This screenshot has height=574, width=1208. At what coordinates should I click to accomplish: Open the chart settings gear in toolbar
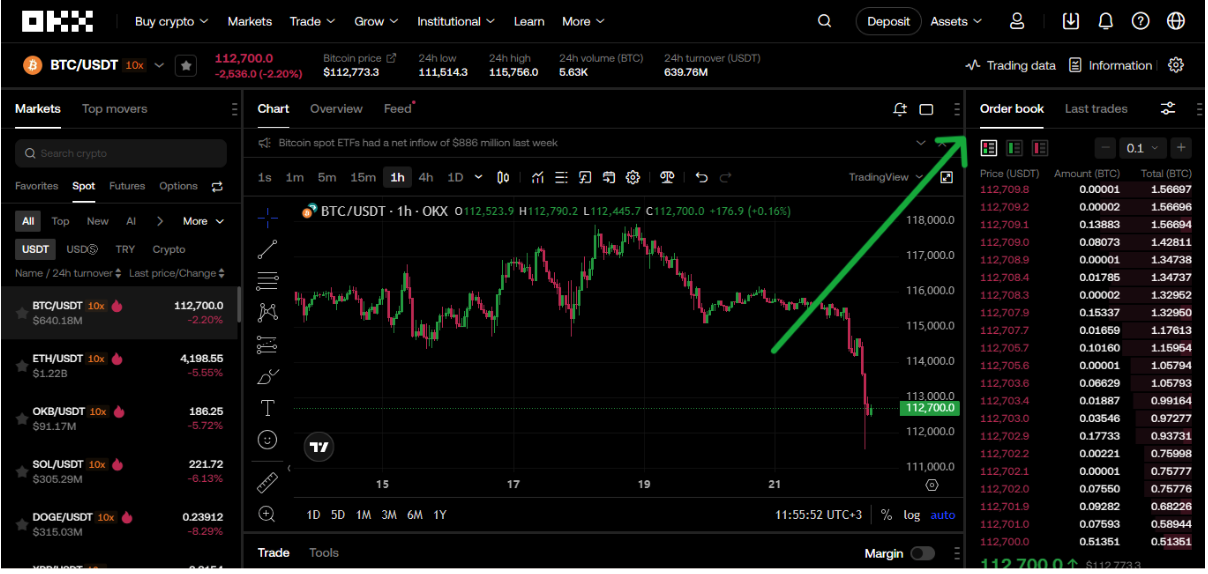click(633, 177)
